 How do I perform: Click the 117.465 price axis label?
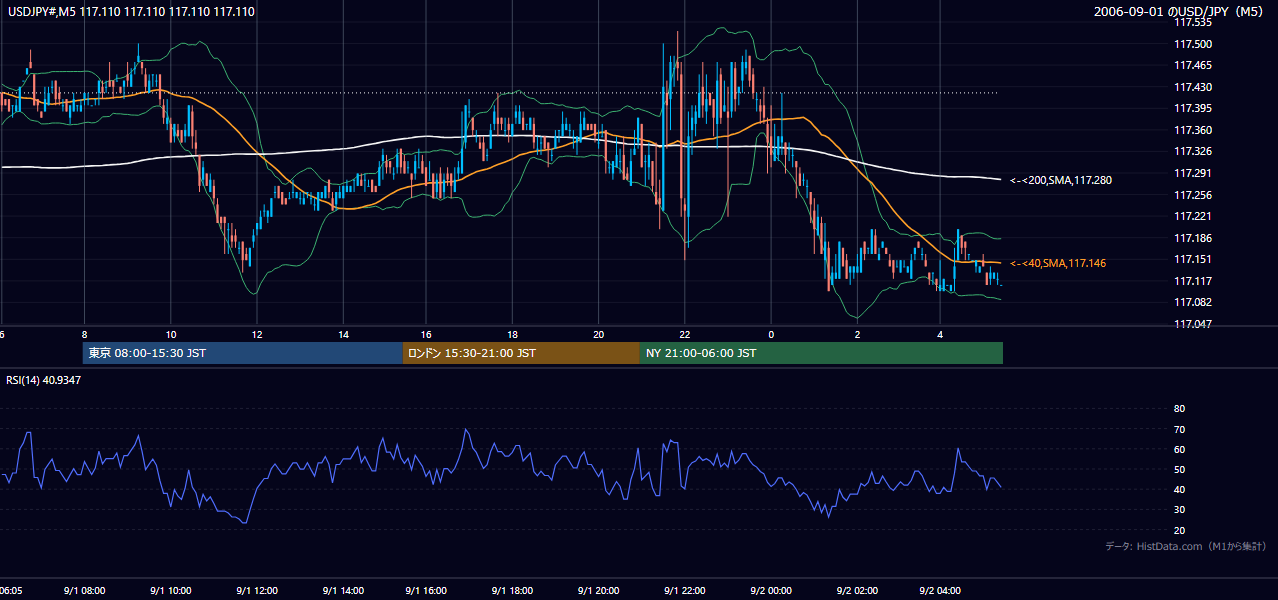coord(1193,66)
